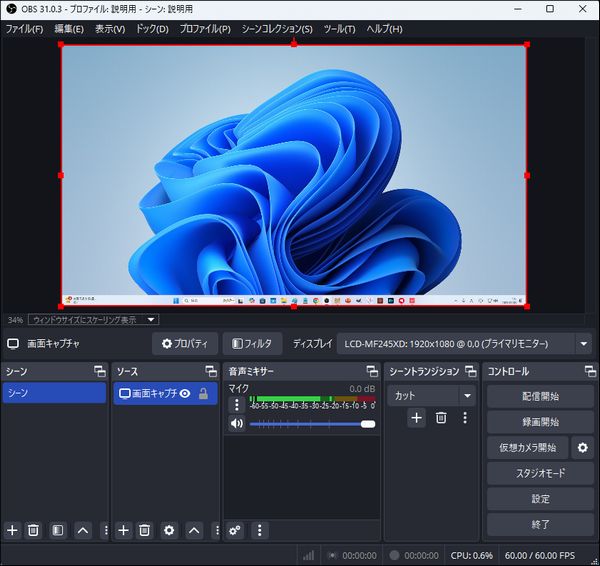Select 画面キャプチャ source in sources list
This screenshot has height=566, width=600.
[x=165, y=393]
